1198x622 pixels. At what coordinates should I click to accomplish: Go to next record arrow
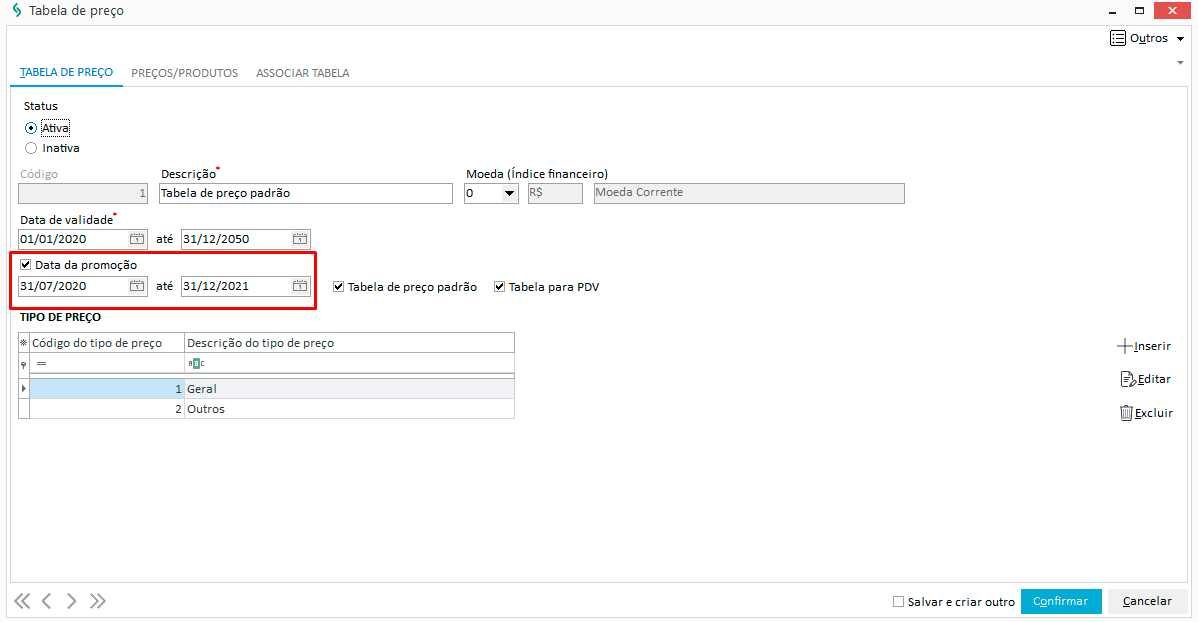(71, 601)
